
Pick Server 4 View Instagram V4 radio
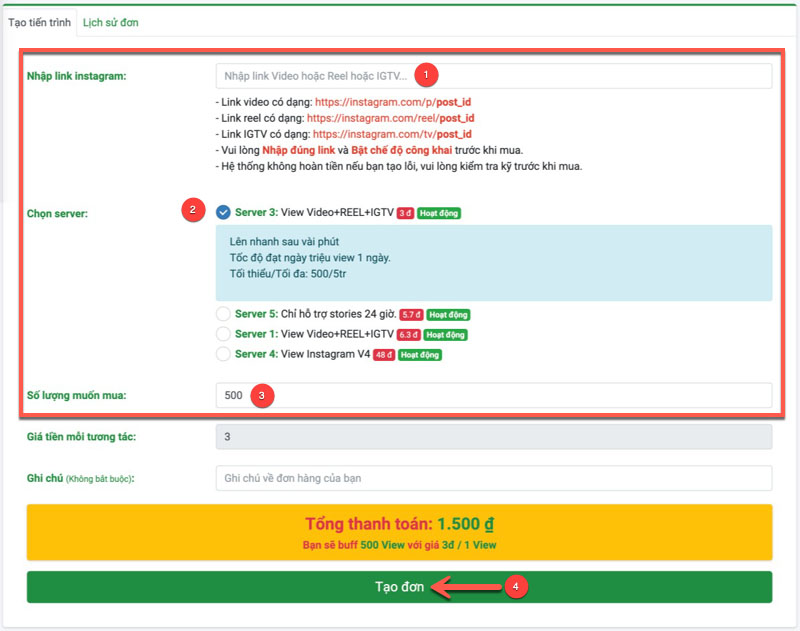(x=223, y=354)
